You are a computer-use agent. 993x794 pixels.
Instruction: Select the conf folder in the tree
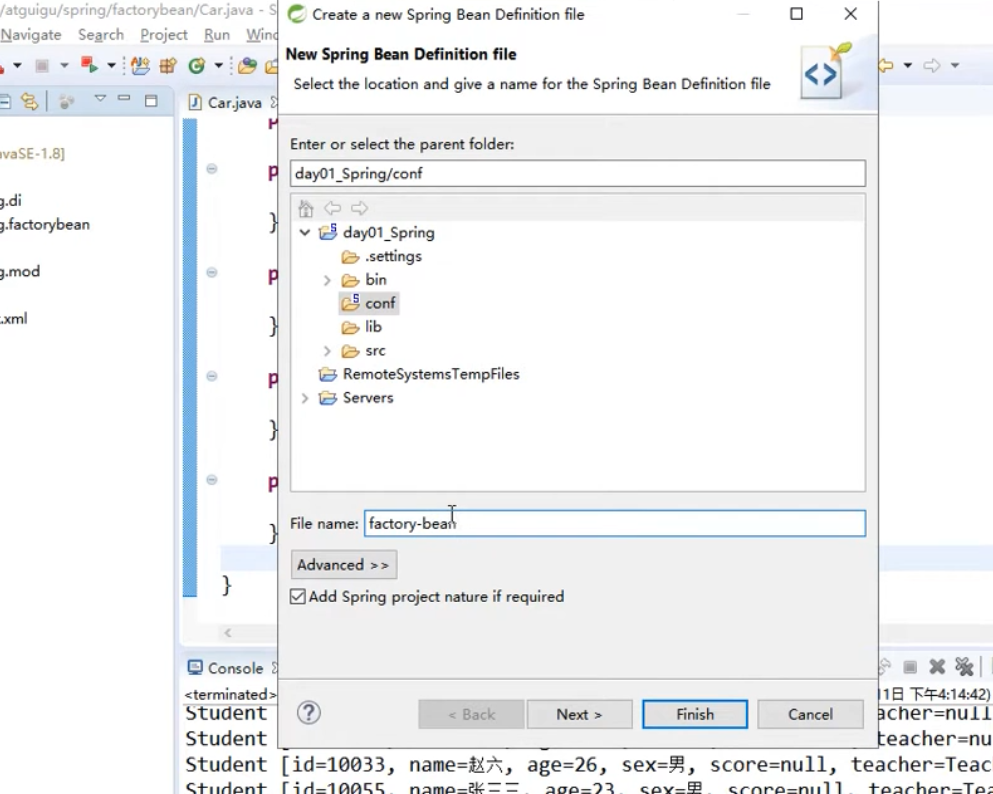click(x=370, y=303)
